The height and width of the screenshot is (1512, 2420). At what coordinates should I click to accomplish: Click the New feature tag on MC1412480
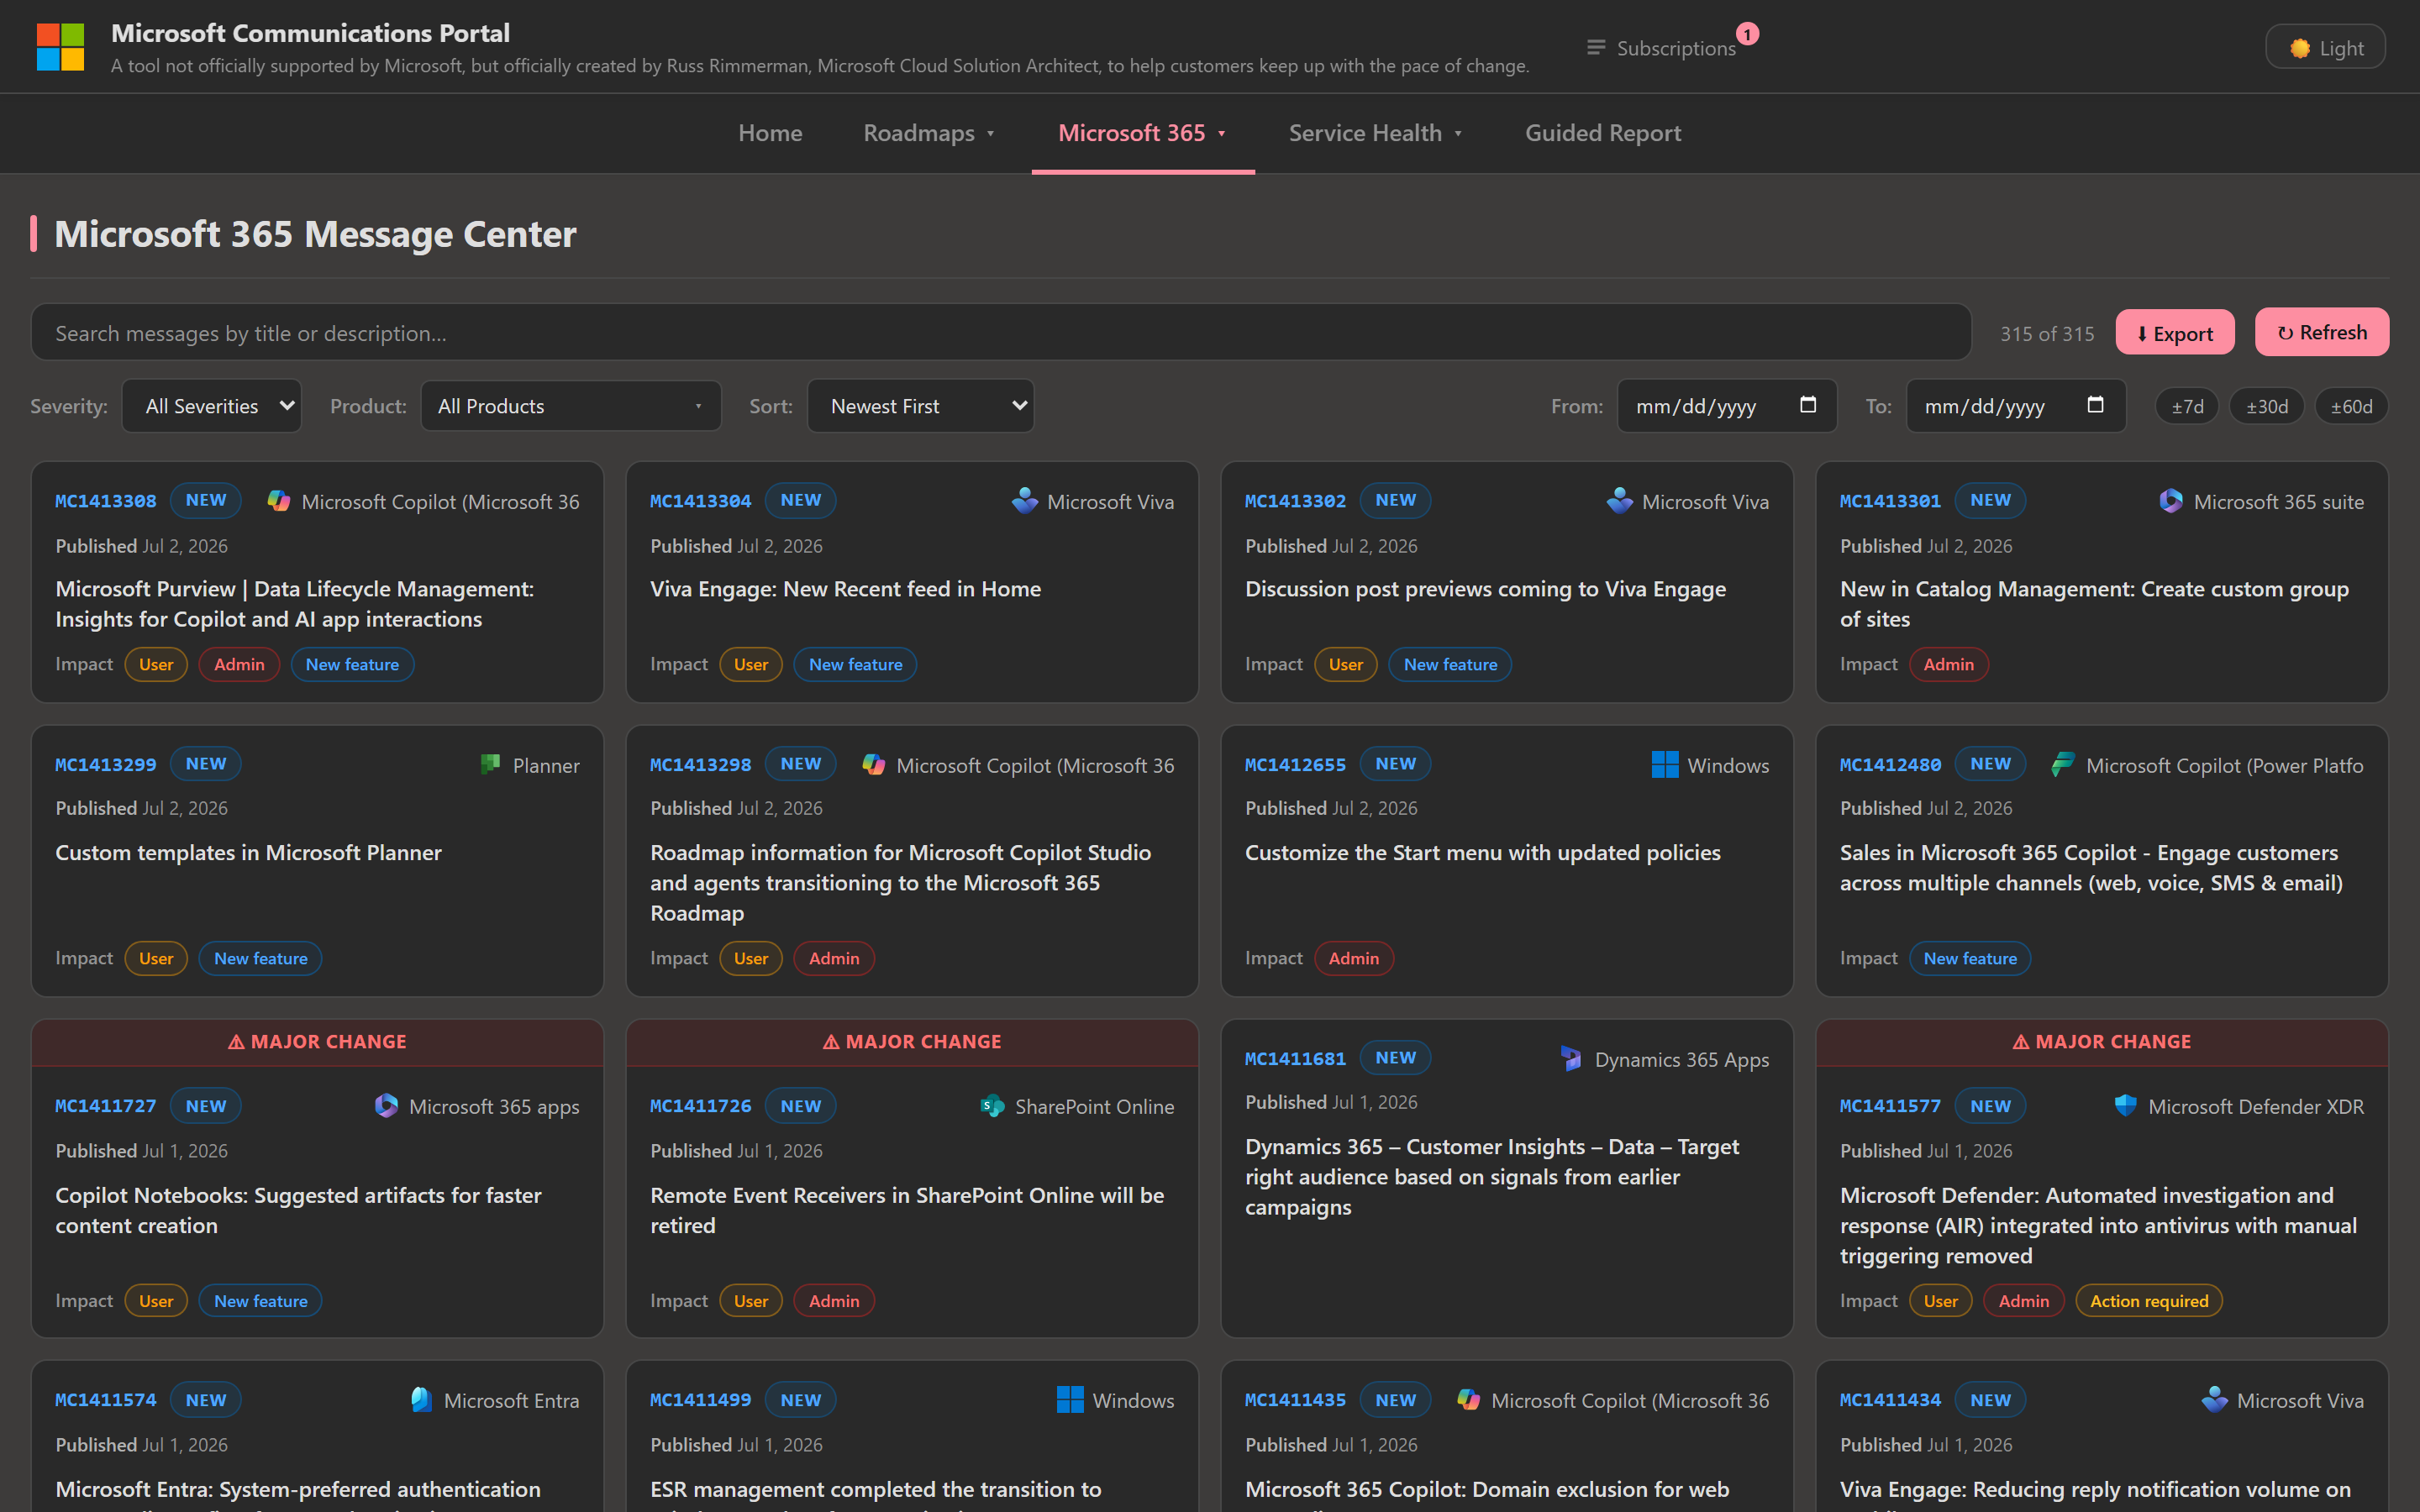[1970, 958]
